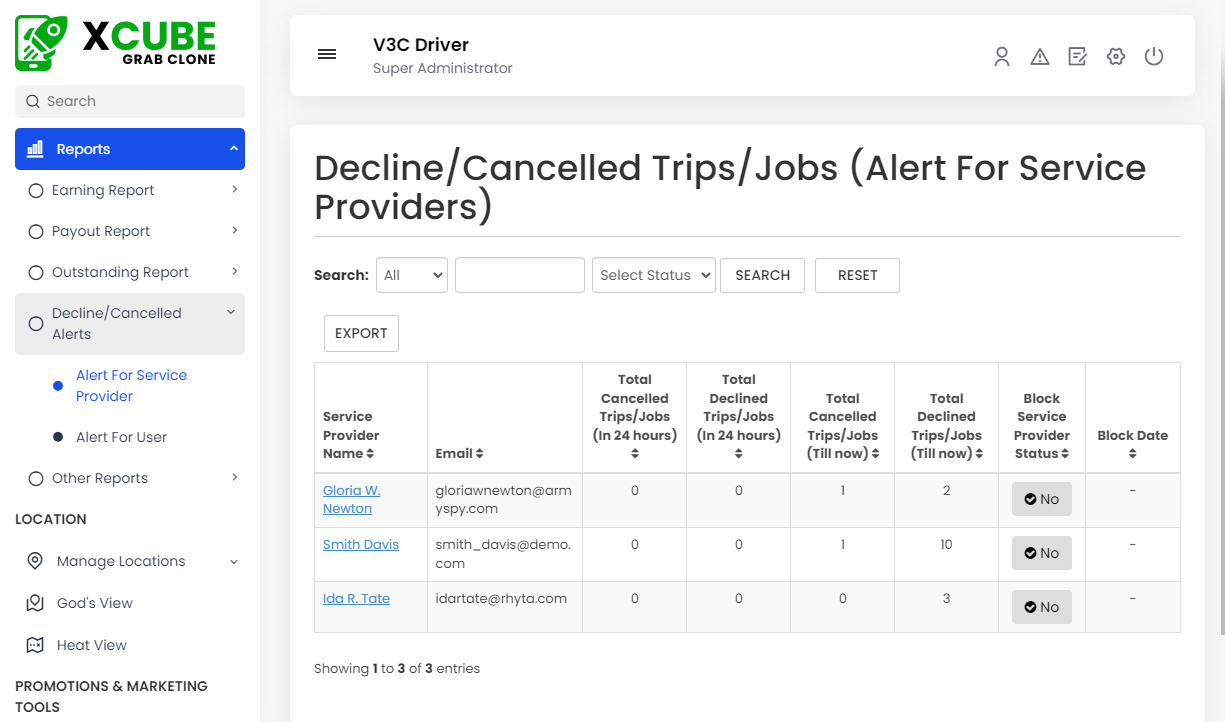Image resolution: width=1225 pixels, height=722 pixels.
Task: Click the Manage Locations map pin icon
Action: click(37, 561)
